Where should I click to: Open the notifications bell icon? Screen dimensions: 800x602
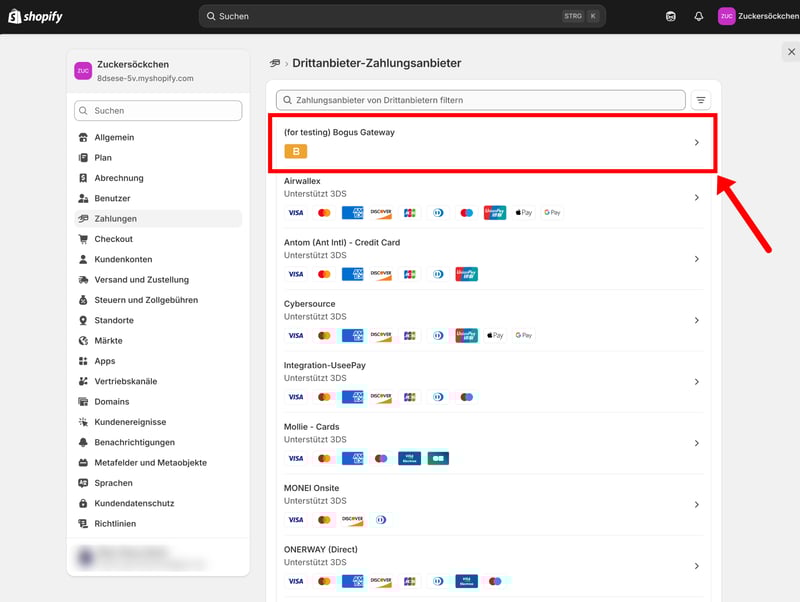pyautogui.click(x=698, y=16)
